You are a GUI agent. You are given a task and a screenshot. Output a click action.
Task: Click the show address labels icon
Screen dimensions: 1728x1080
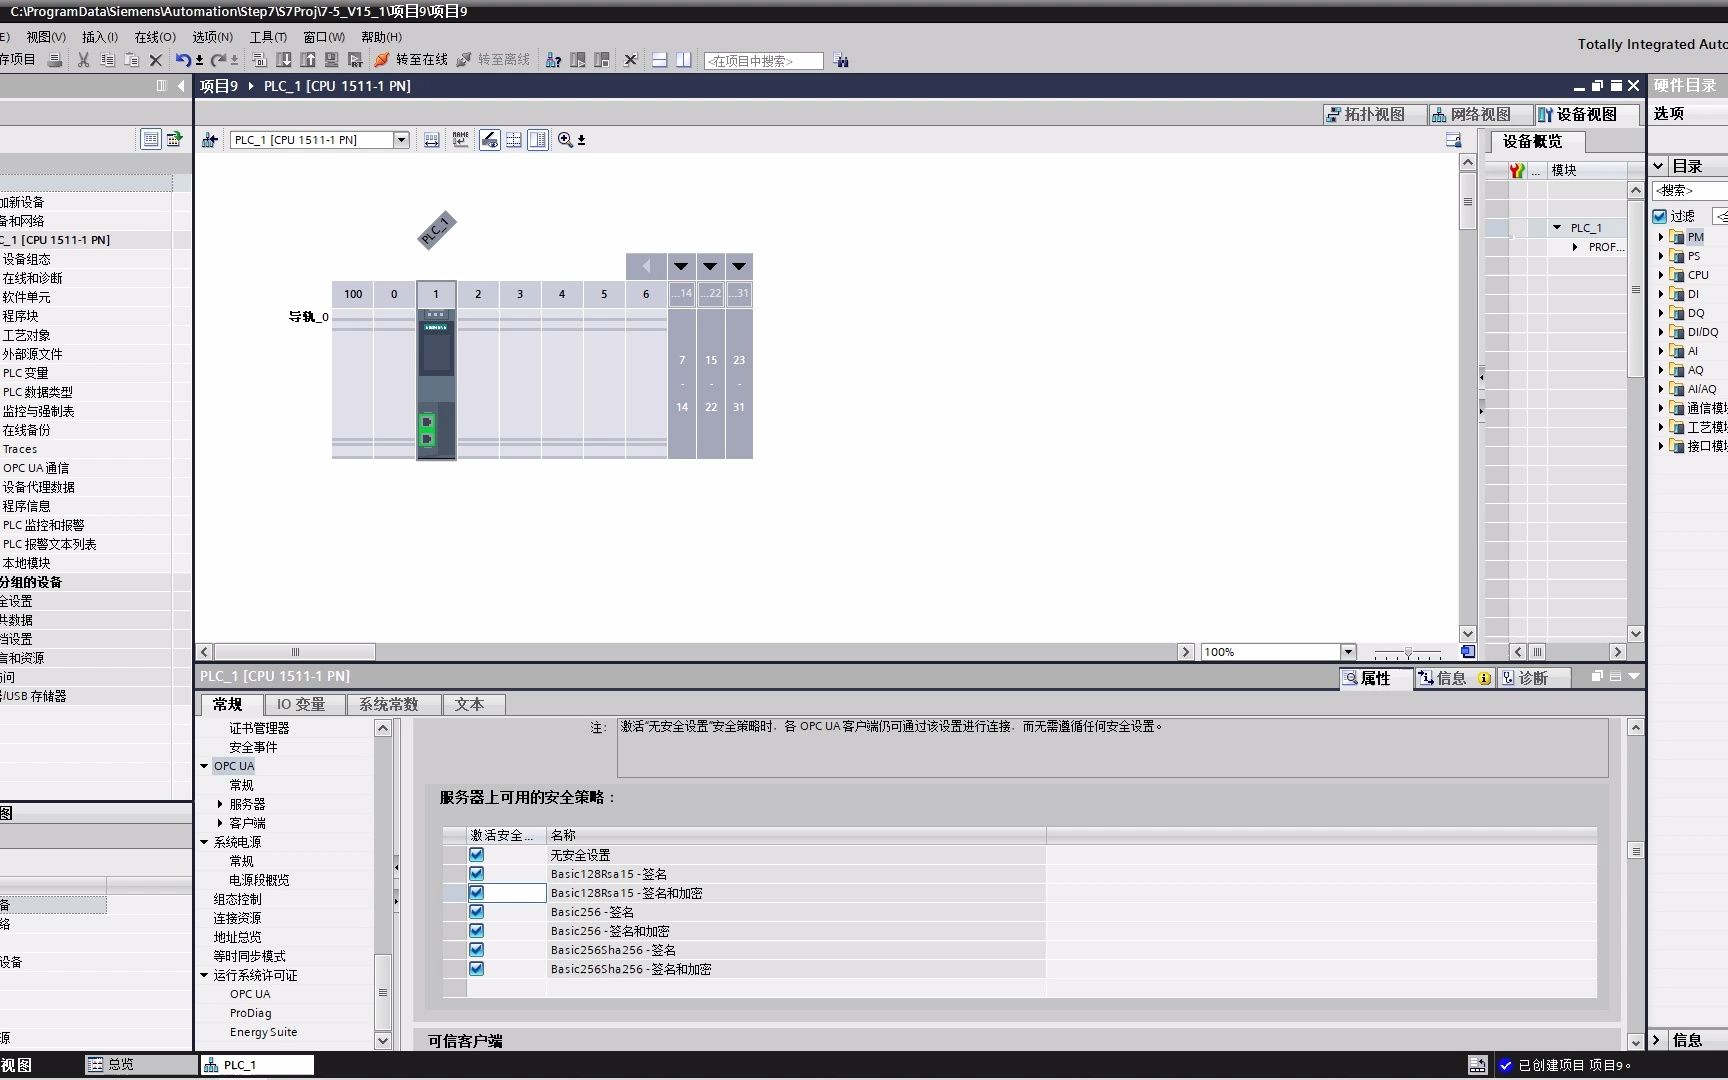432,140
